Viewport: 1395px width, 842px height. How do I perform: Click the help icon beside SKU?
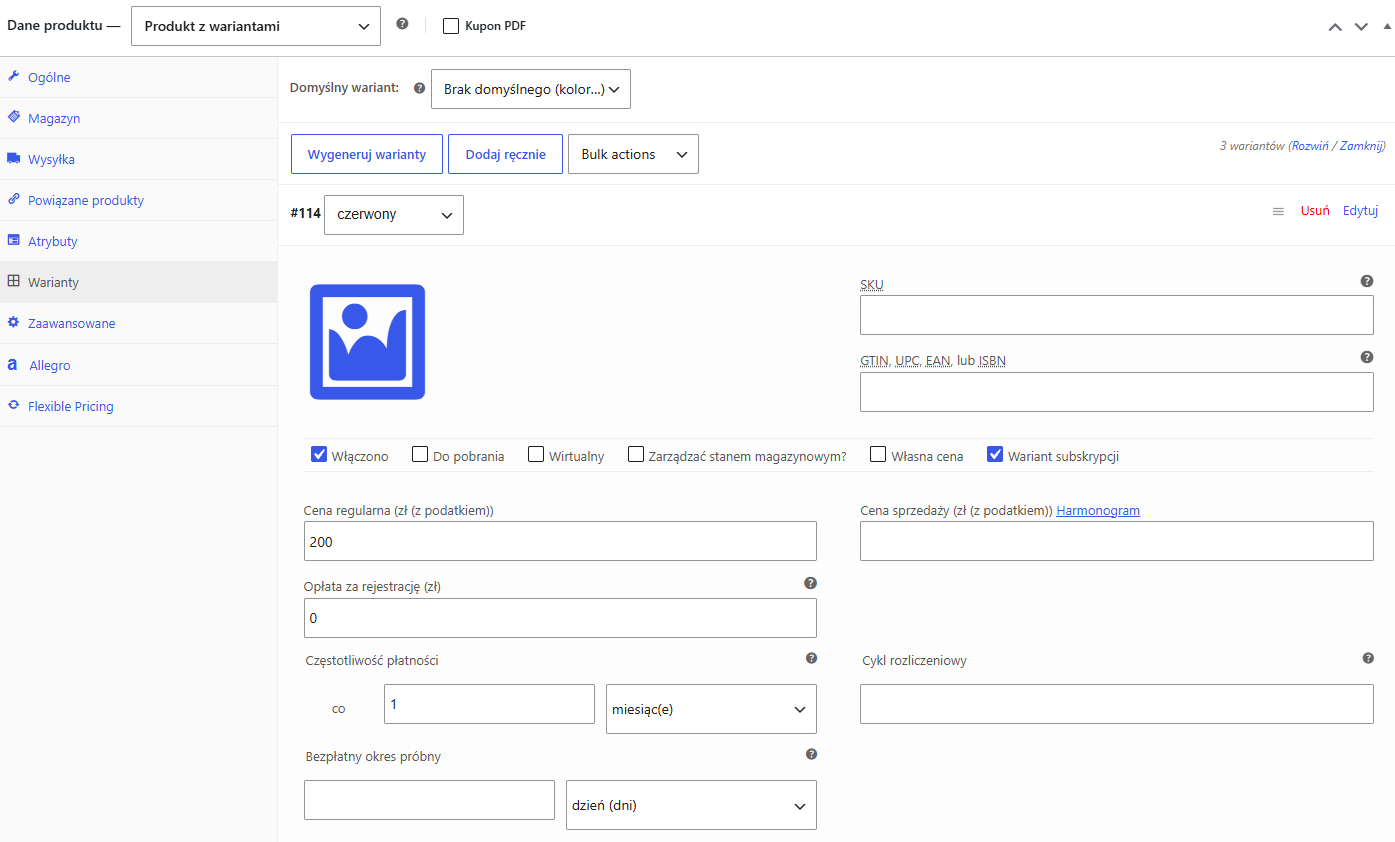click(x=1367, y=281)
